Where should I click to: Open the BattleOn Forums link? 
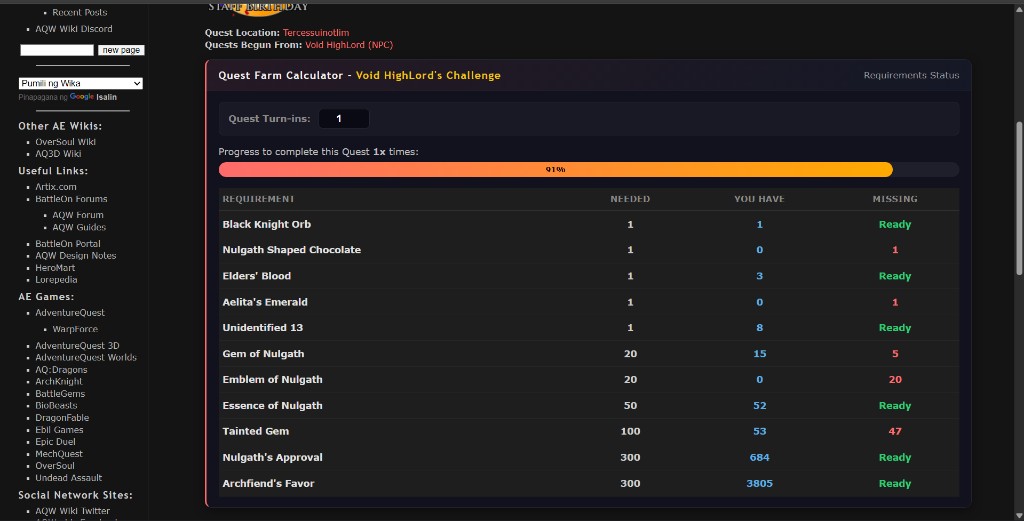coord(71,199)
